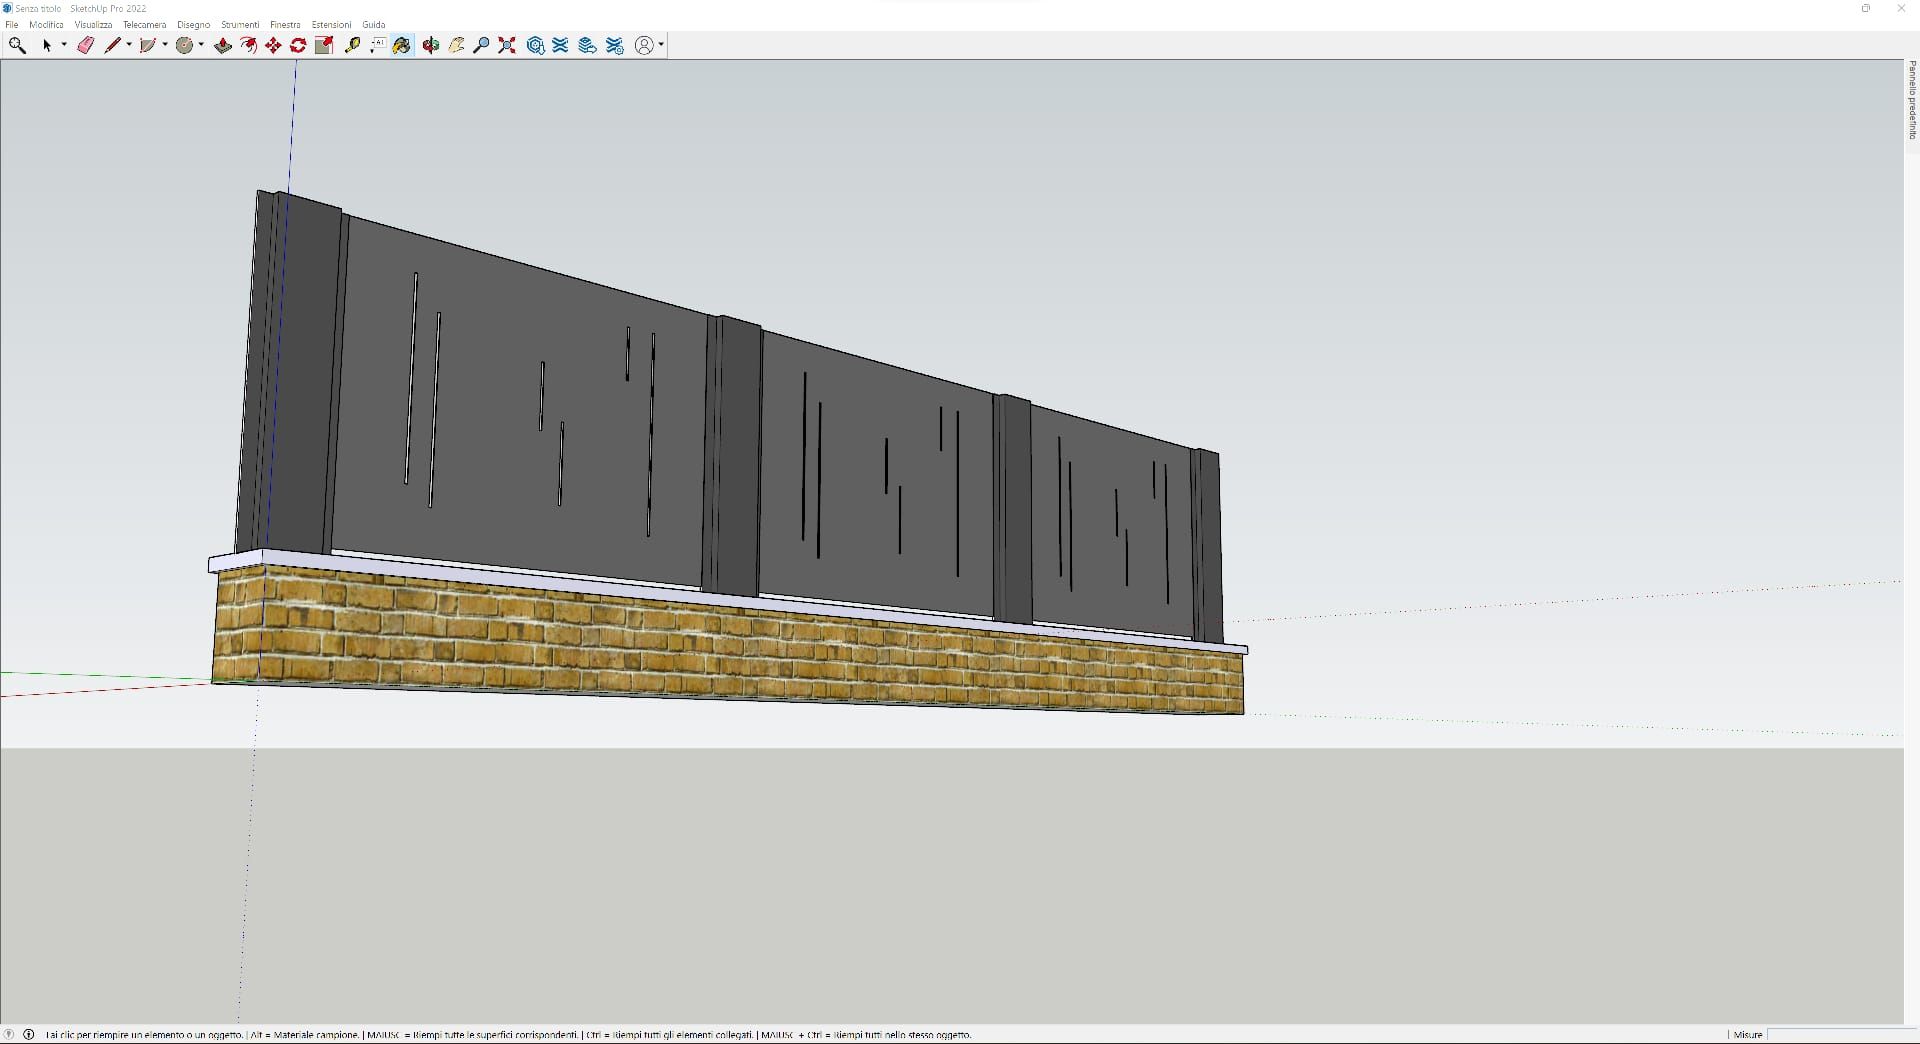Click the Zoom Extents icon
Screen dimensions: 1920x1044
[507, 45]
